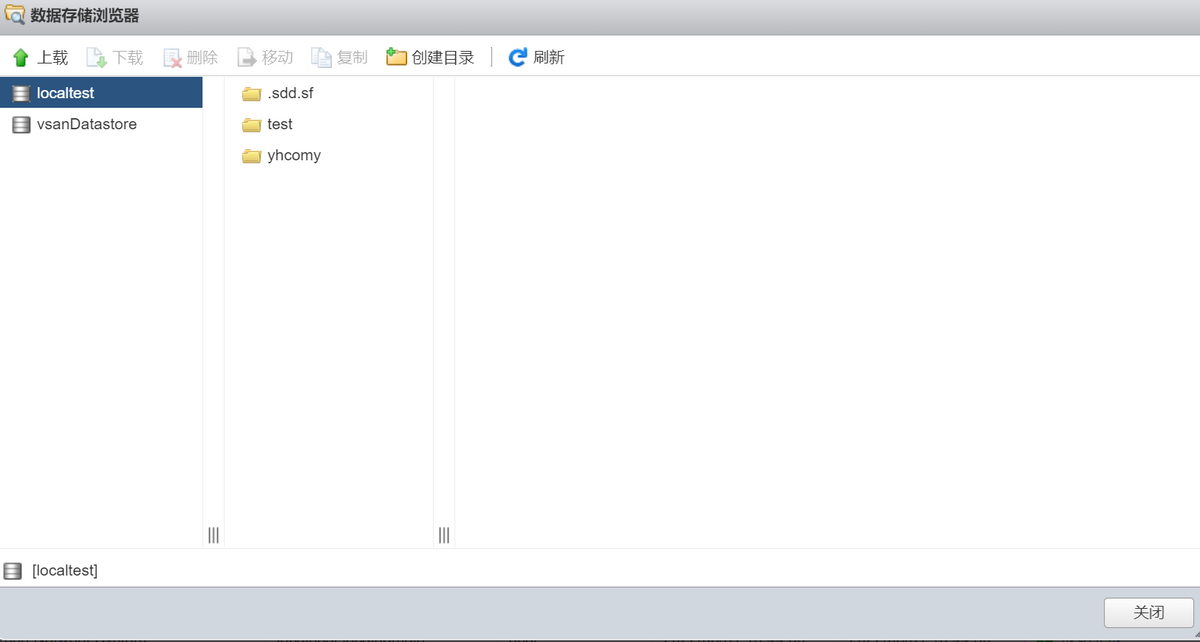The height and width of the screenshot is (642, 1200).
Task: Click the folder column resize handle
Action: tap(444, 535)
